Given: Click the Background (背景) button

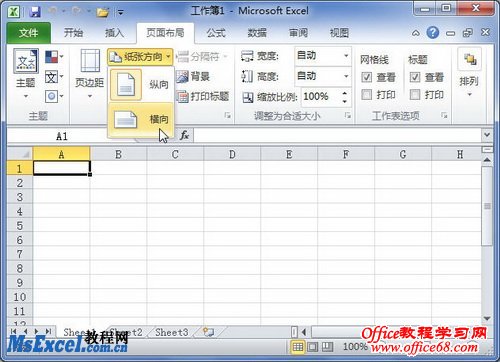Looking at the screenshot, I should click(x=193, y=77).
